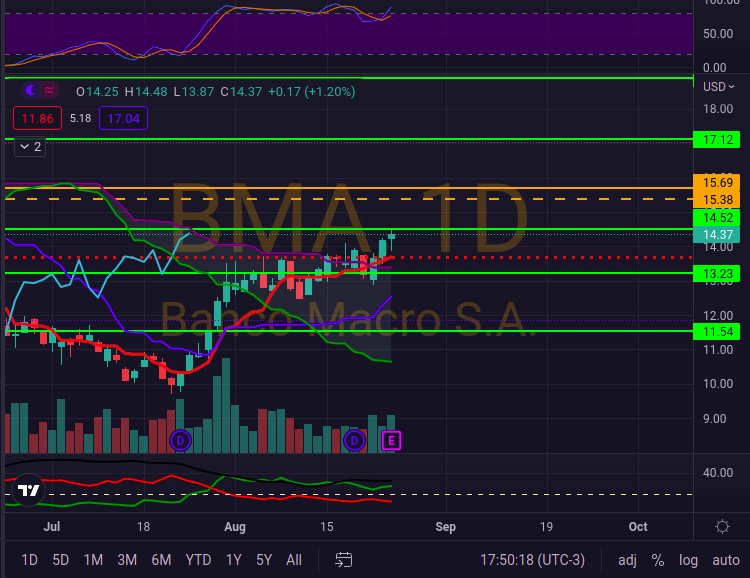Viewport: 750px width, 578px height.
Task: Select the 3M time range
Action: click(x=127, y=560)
